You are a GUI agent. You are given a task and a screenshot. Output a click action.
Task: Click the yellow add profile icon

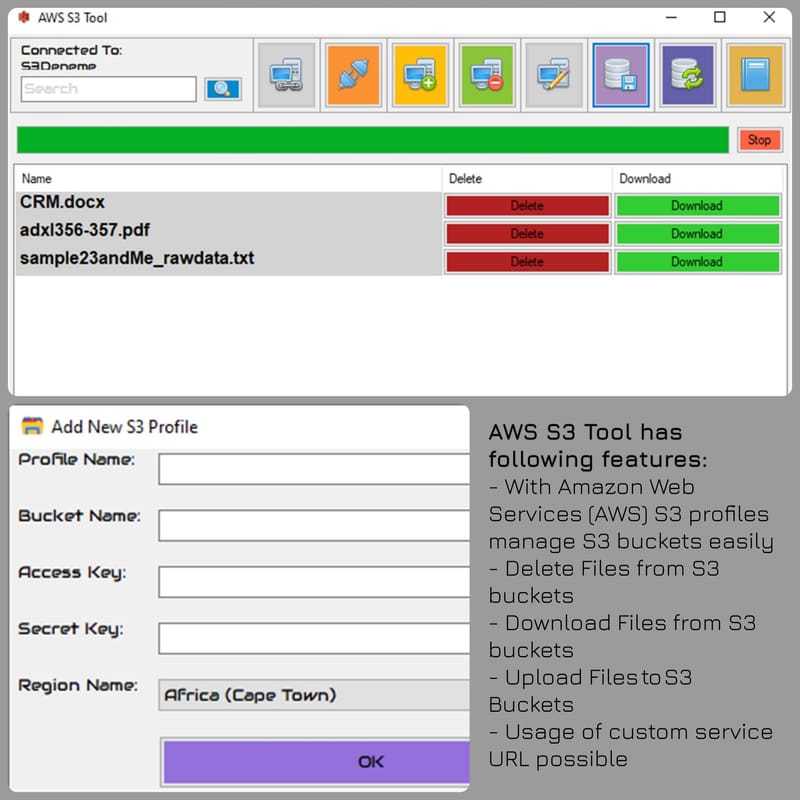coord(420,76)
